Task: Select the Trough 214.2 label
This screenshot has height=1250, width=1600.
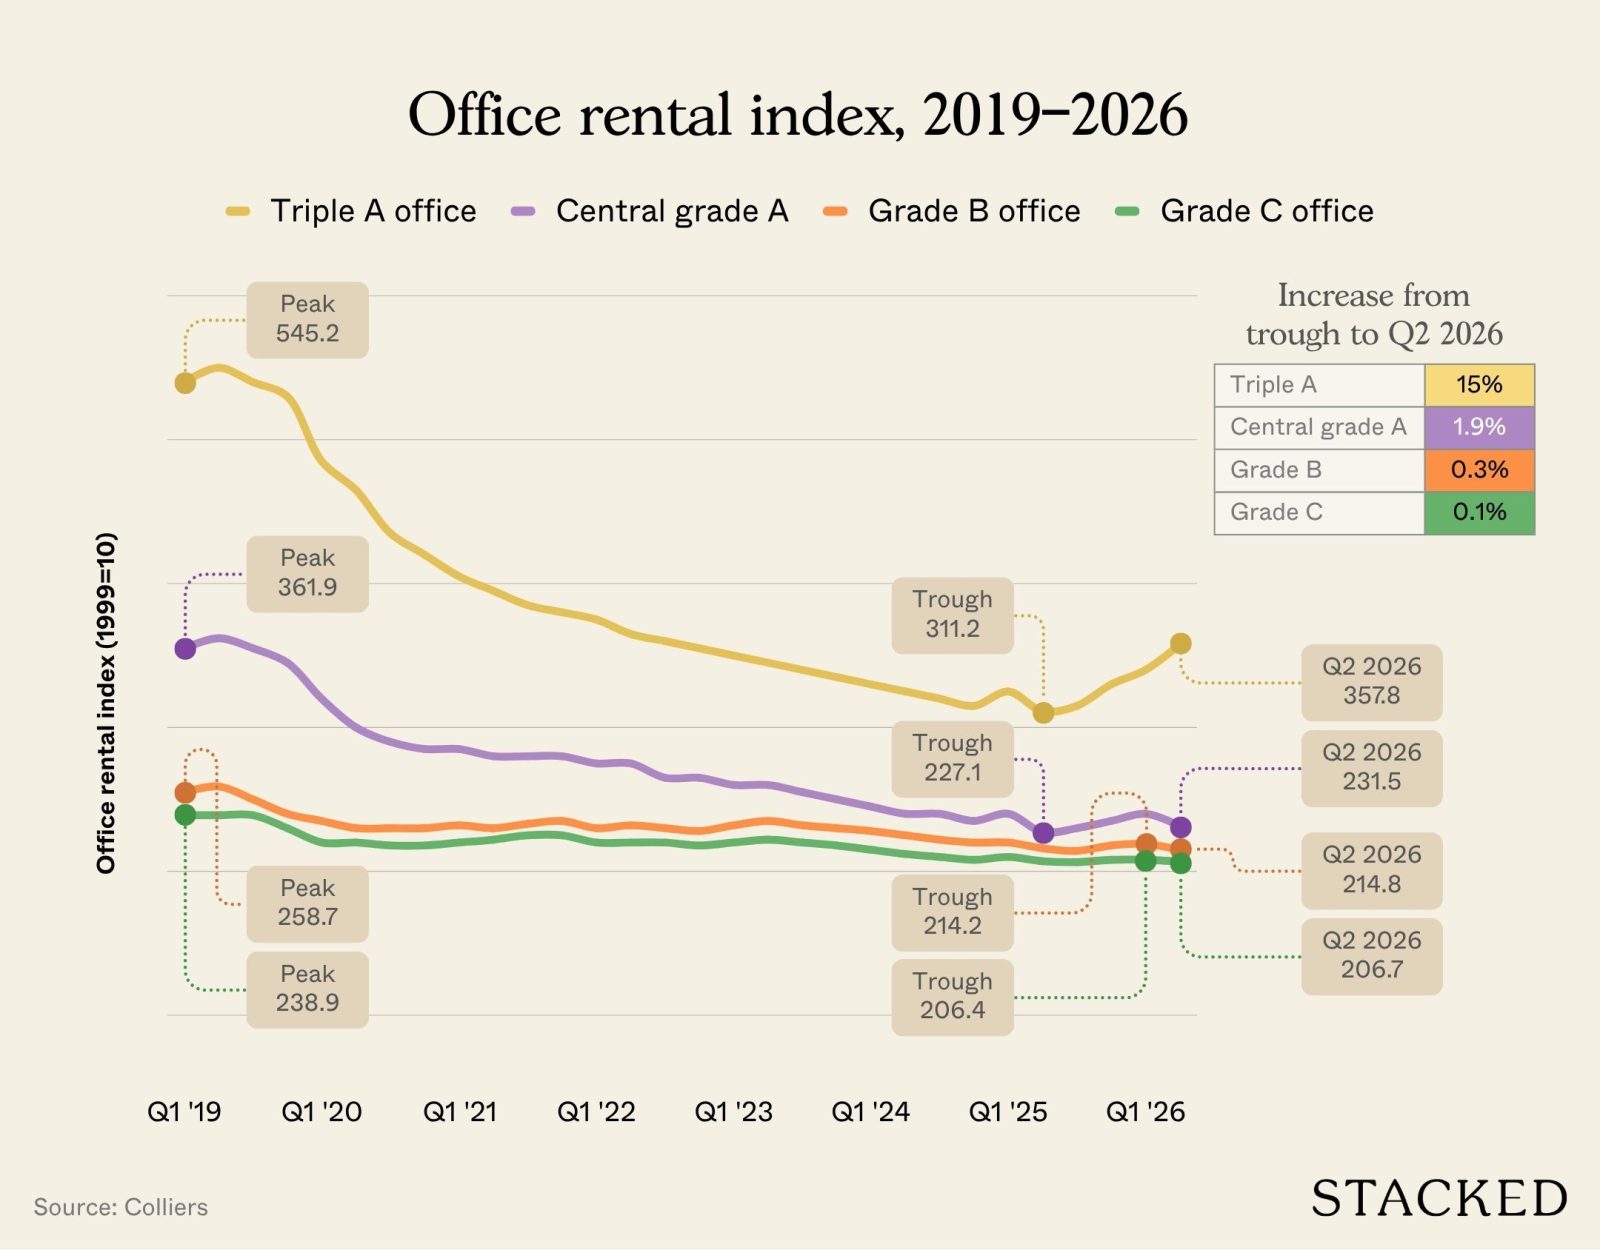Action: 952,912
